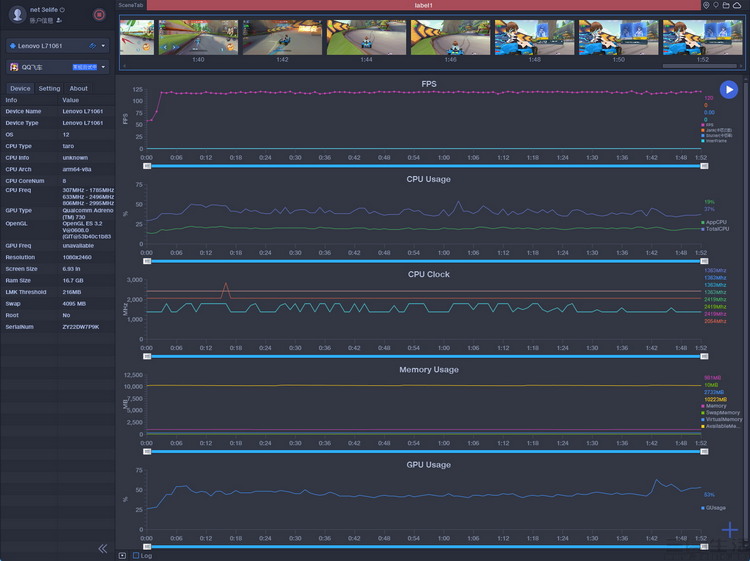The width and height of the screenshot is (750, 561).
Task: Click the highlighted blue tag beside QQ Speed
Action: (x=85, y=67)
